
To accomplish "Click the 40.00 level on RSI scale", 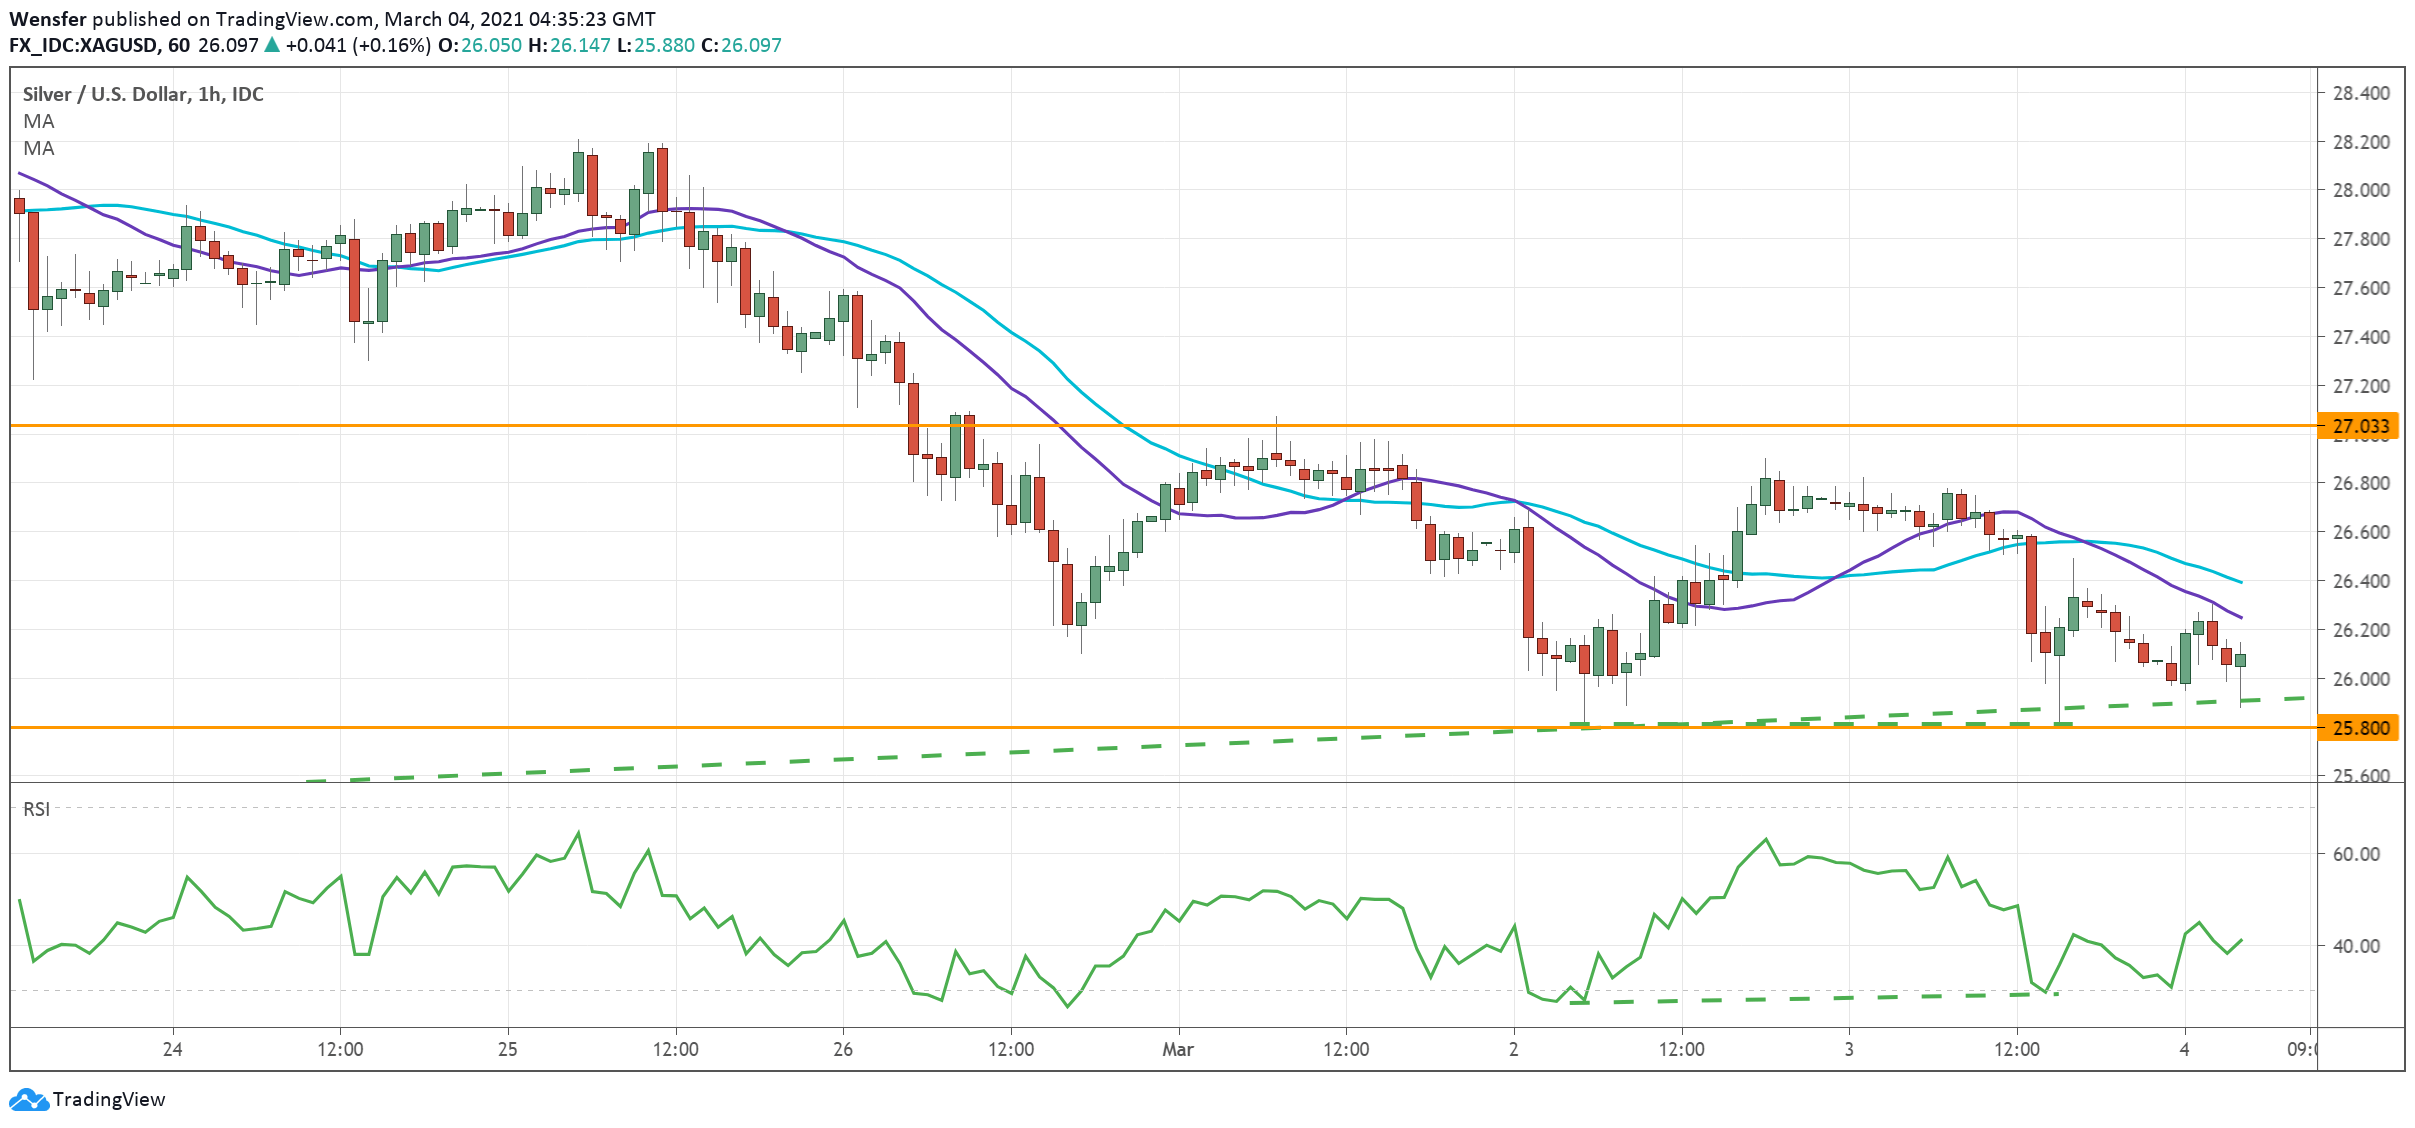I will click(x=2355, y=946).
